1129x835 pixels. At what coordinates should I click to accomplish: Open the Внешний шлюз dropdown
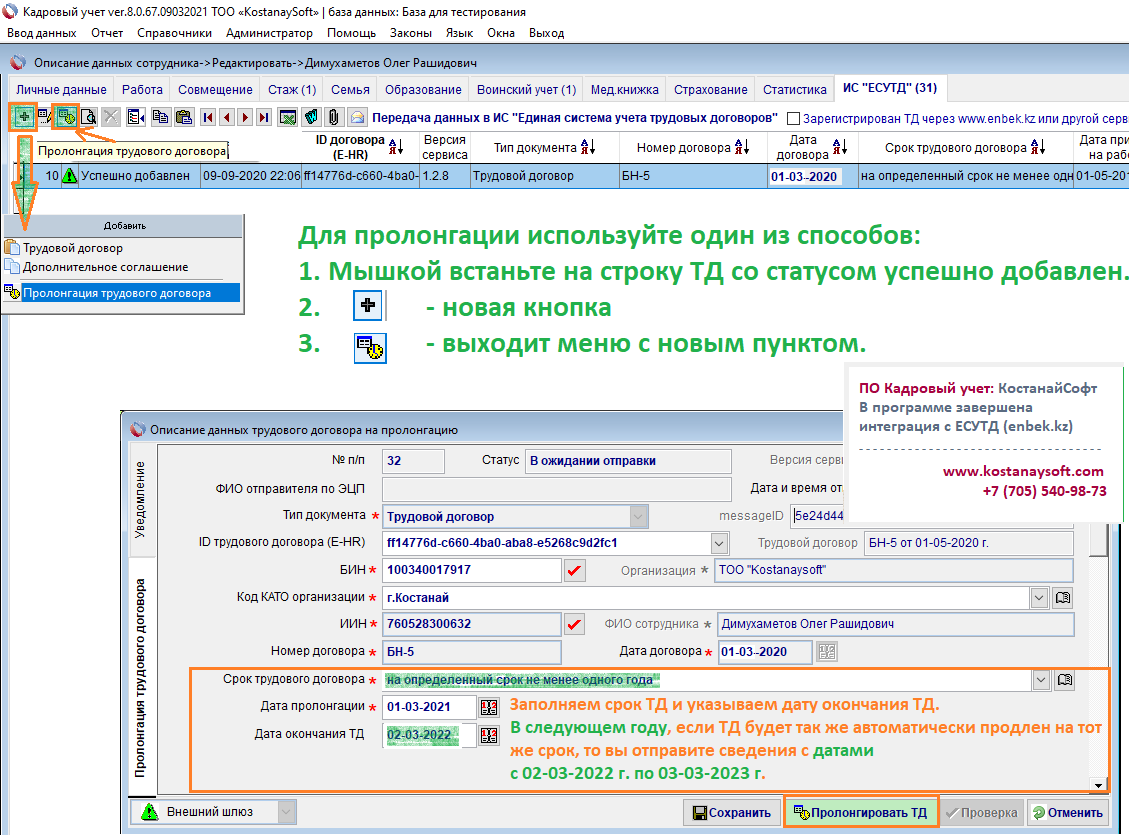286,813
